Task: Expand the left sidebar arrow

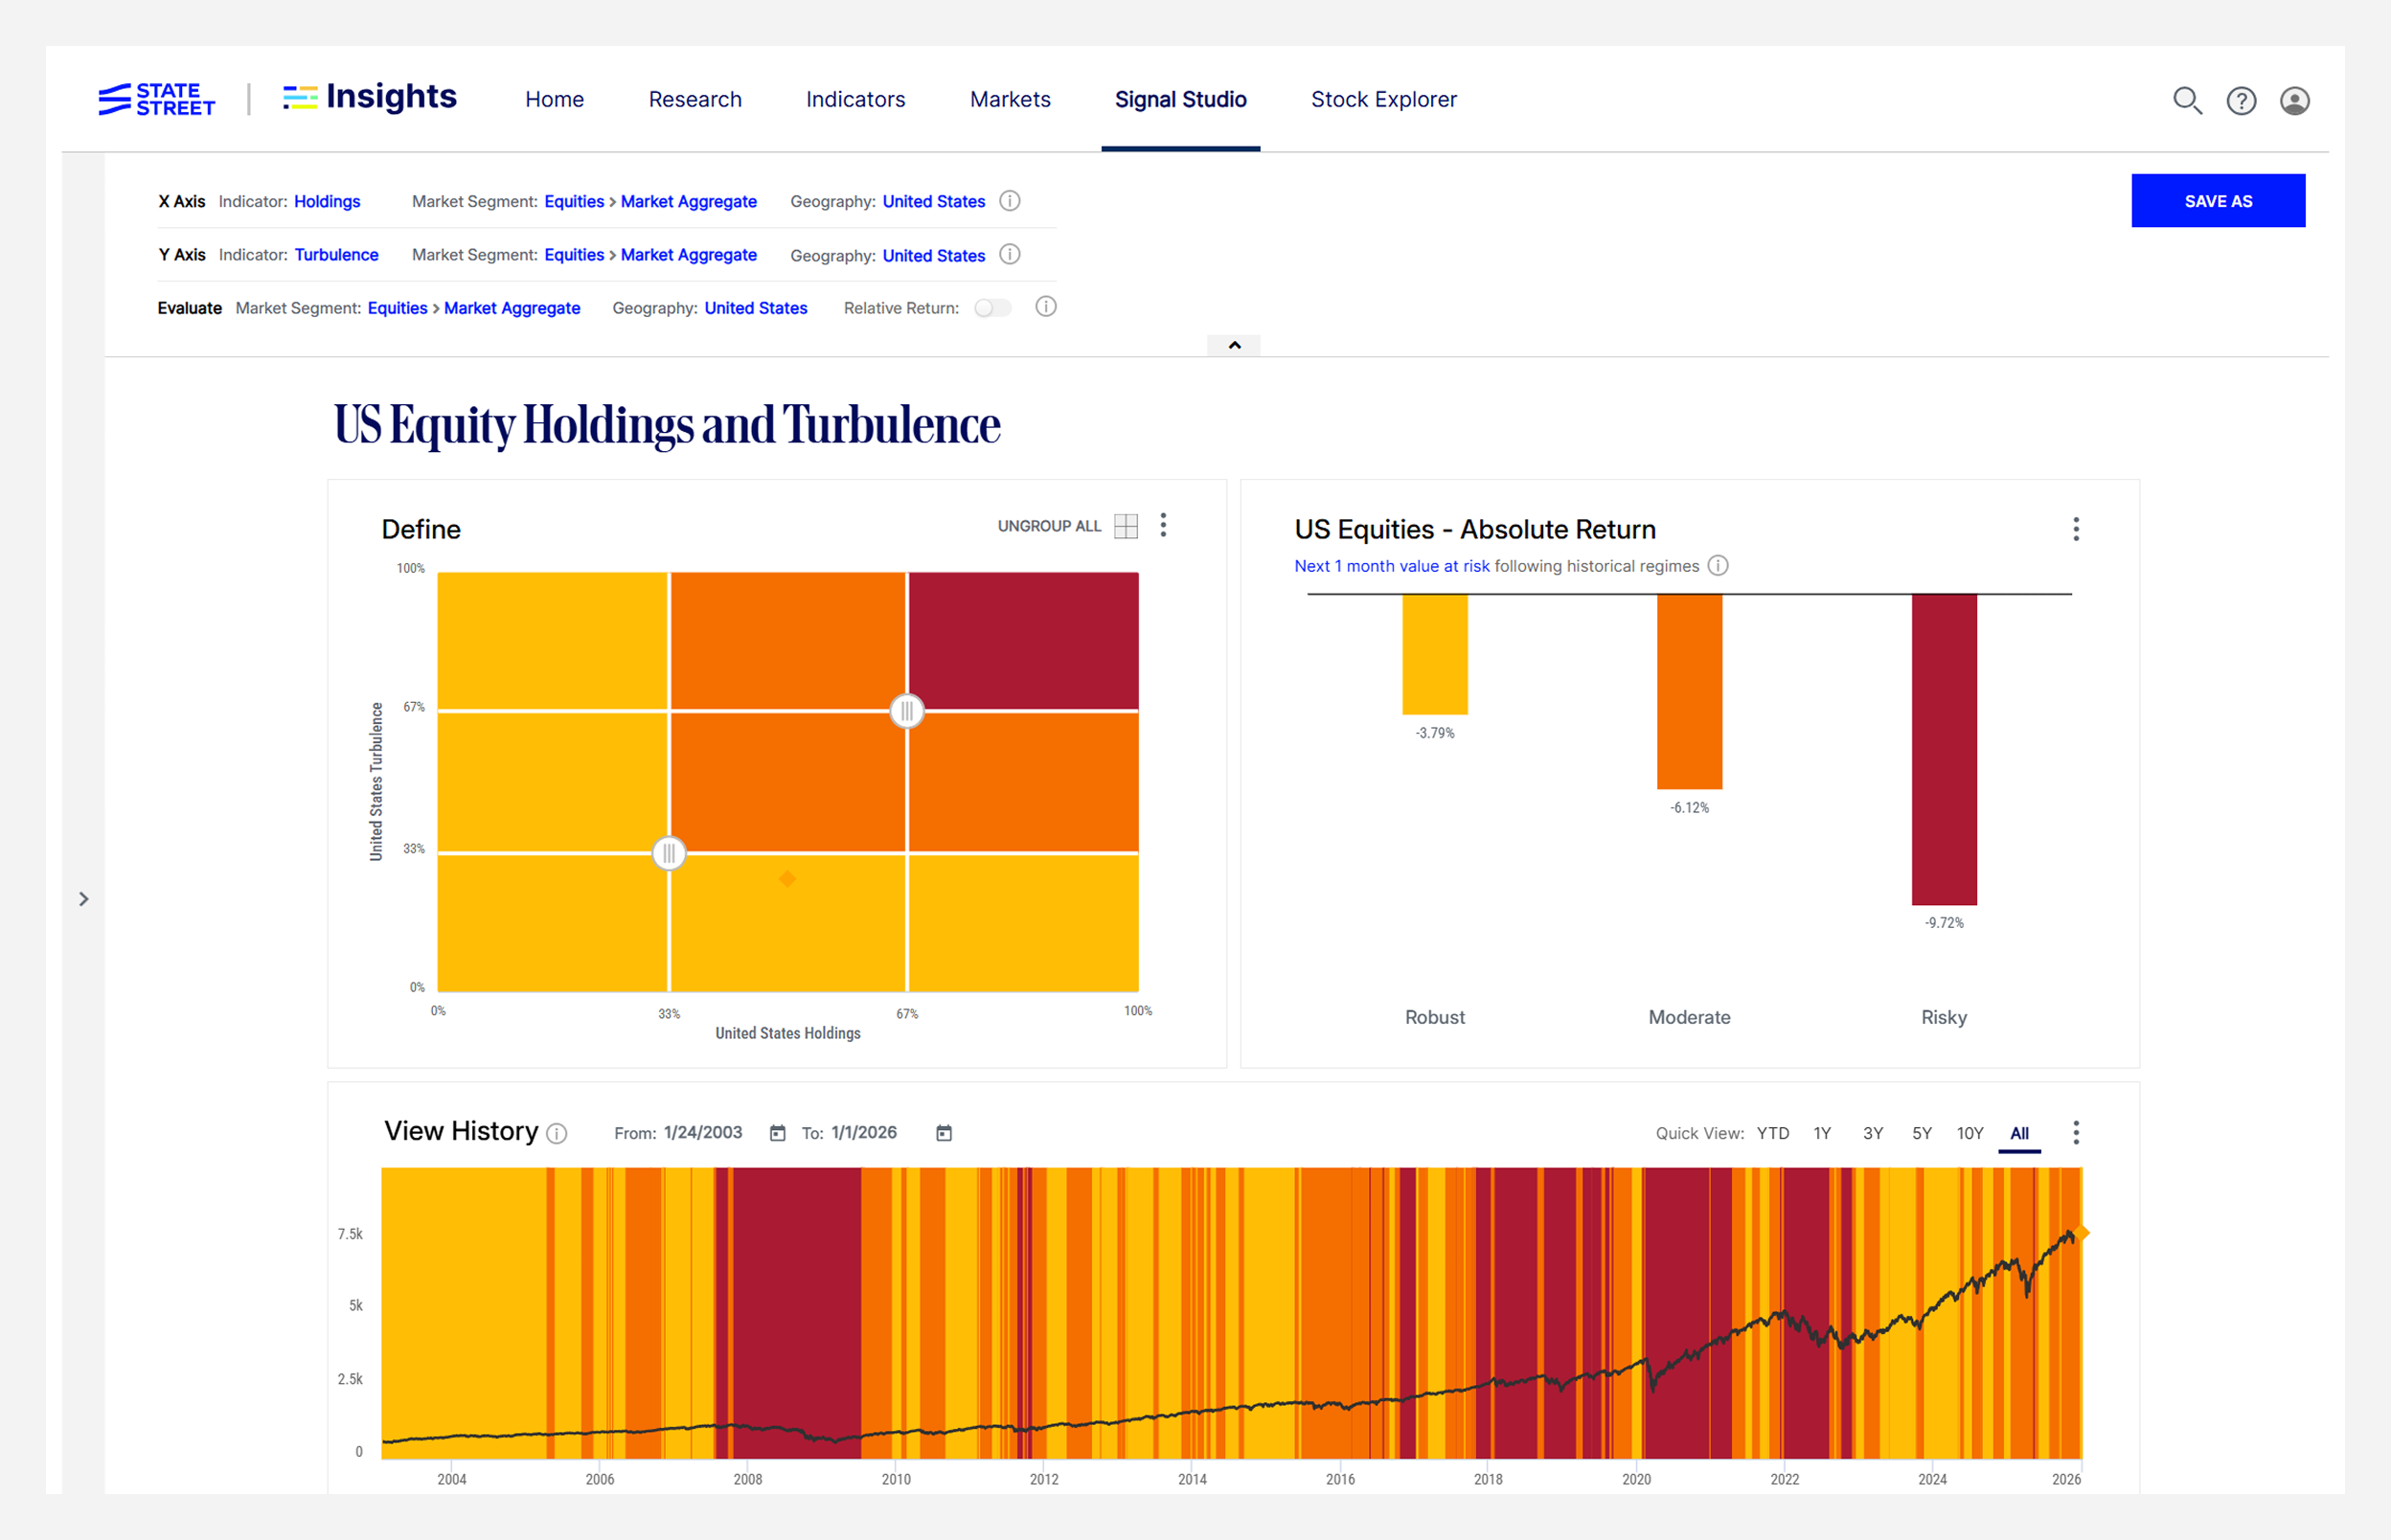Action: pyautogui.click(x=84, y=899)
